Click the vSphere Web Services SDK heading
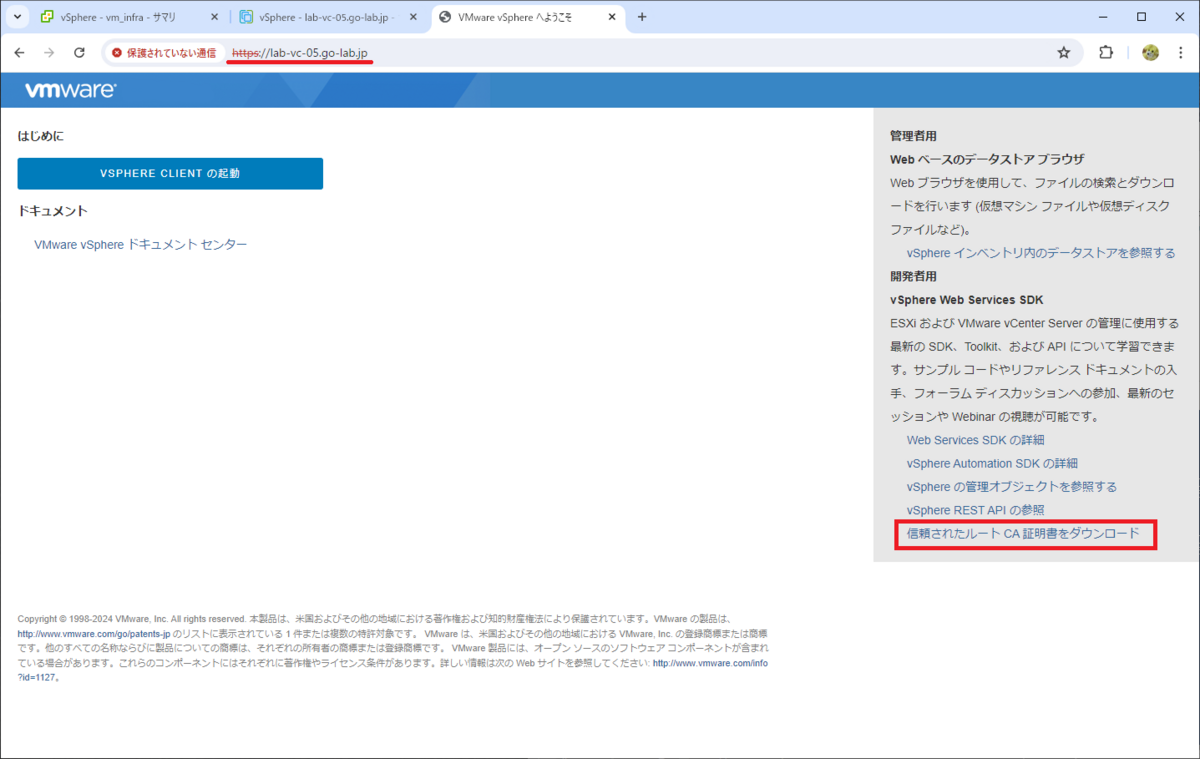This screenshot has width=1200, height=759. (x=967, y=300)
